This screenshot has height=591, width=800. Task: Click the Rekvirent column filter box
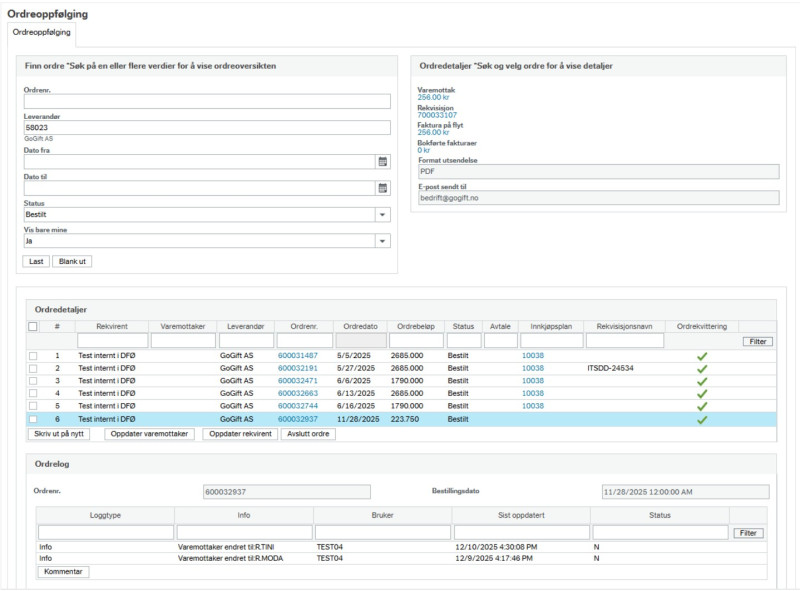pos(113,340)
